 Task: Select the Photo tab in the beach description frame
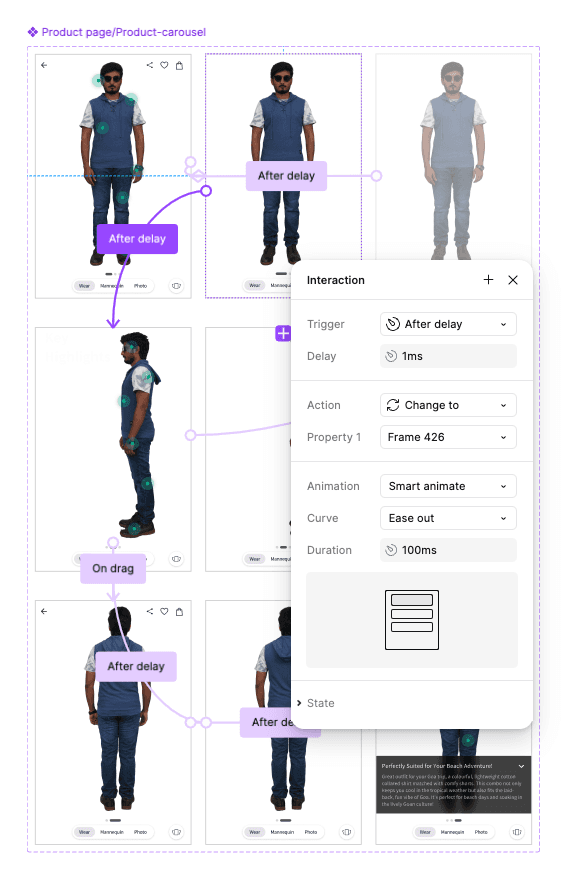coord(481,832)
